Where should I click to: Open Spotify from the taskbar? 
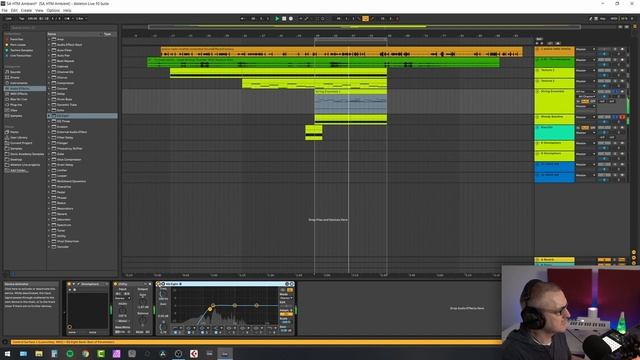pos(70,353)
